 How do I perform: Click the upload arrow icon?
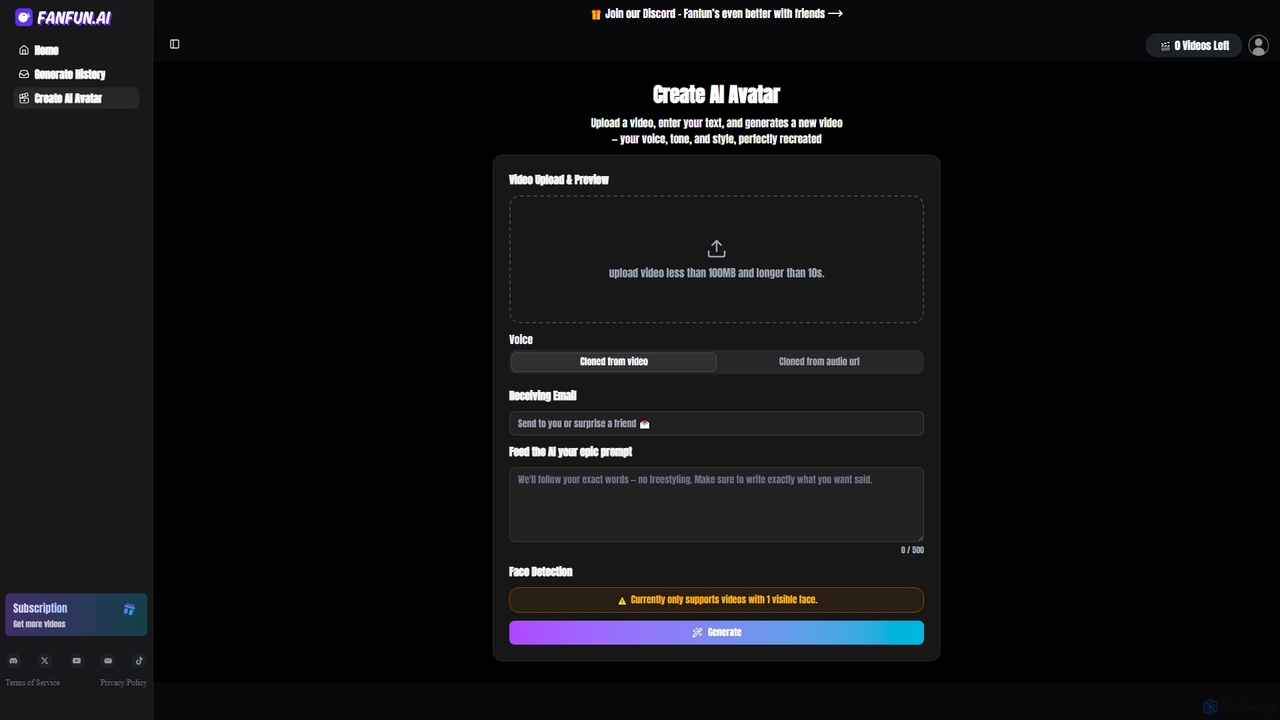point(716,248)
